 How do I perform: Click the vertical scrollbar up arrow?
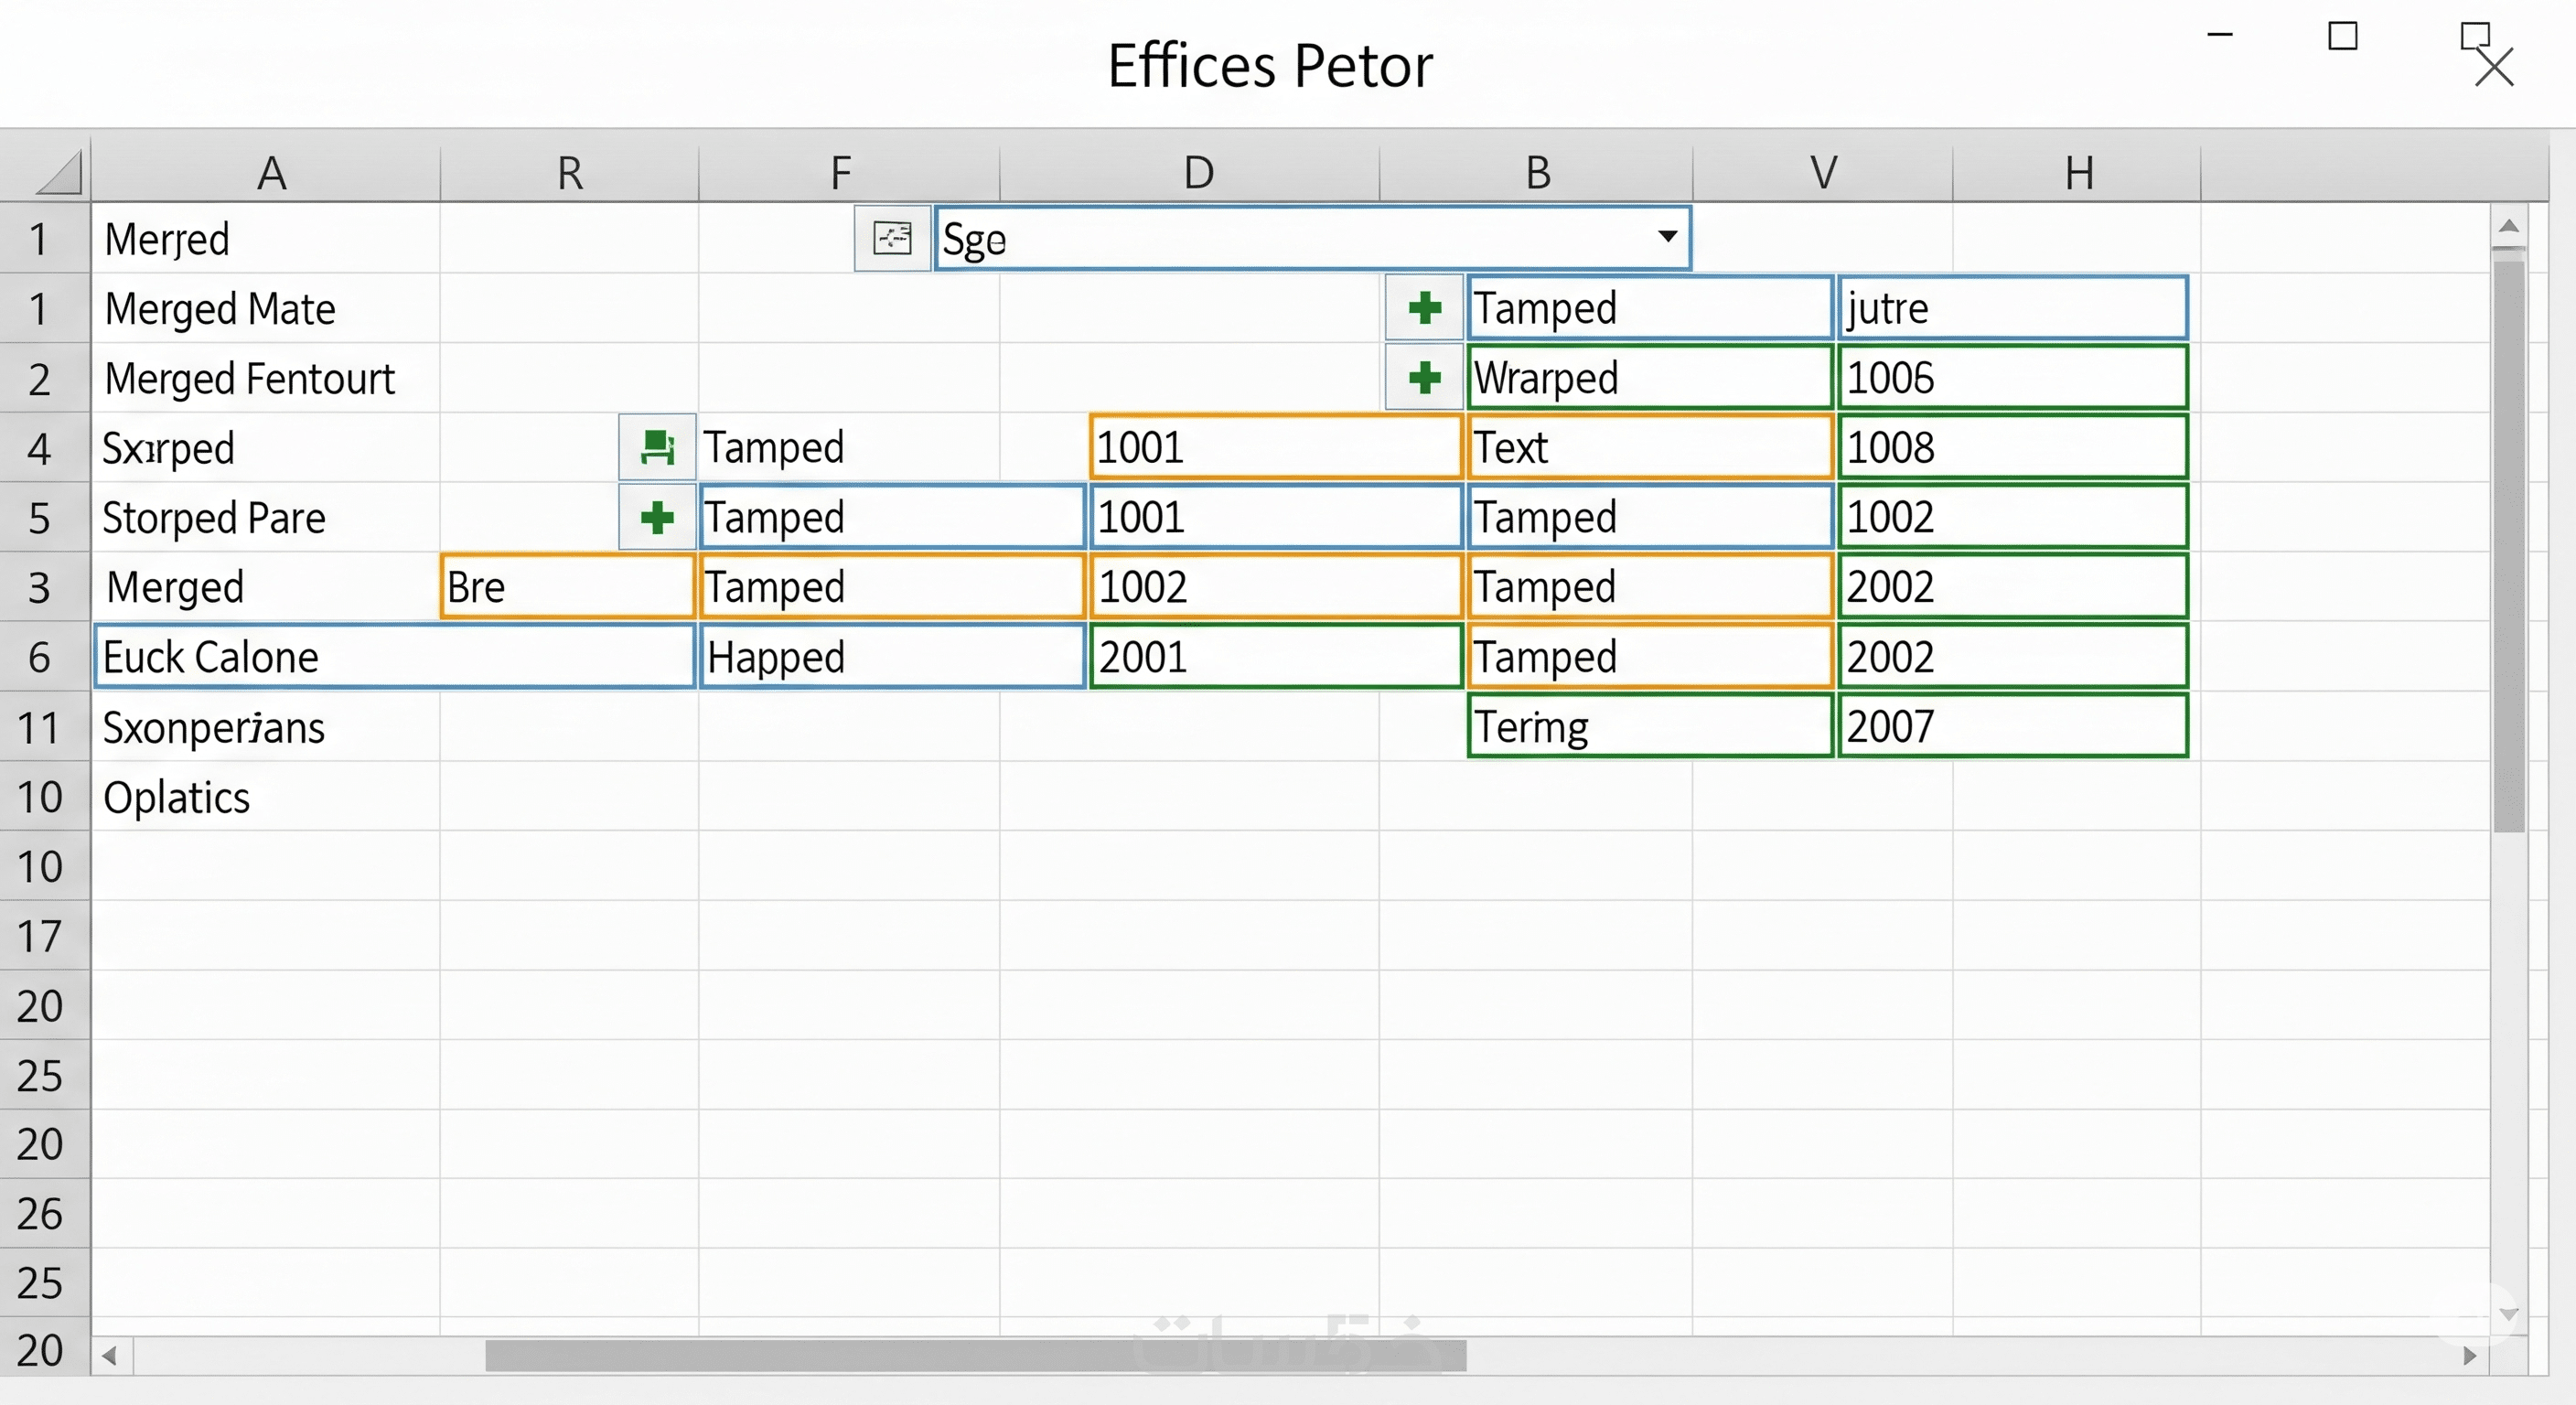pyautogui.click(x=2507, y=226)
